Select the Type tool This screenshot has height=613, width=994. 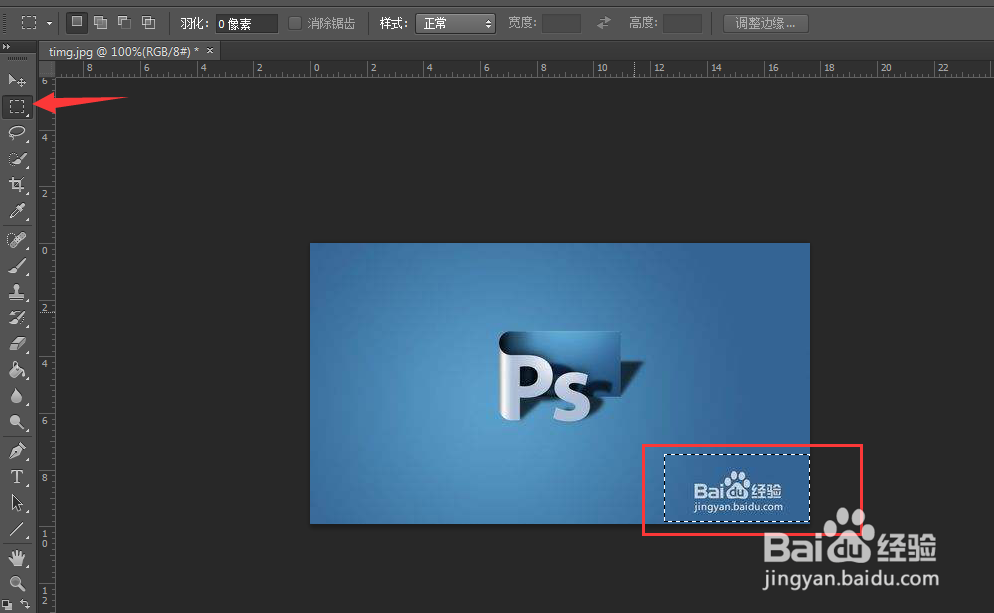(17, 477)
